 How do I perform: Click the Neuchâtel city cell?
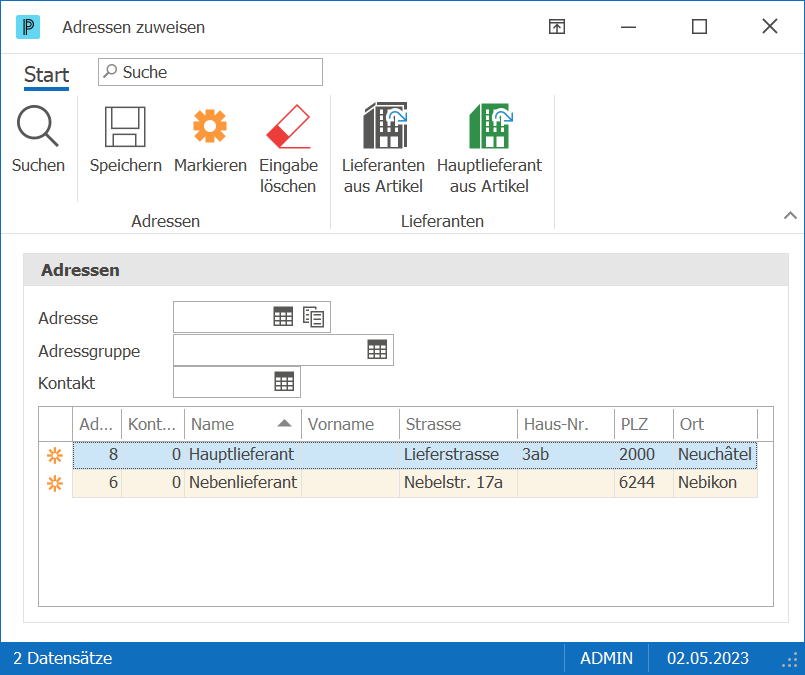pos(716,455)
